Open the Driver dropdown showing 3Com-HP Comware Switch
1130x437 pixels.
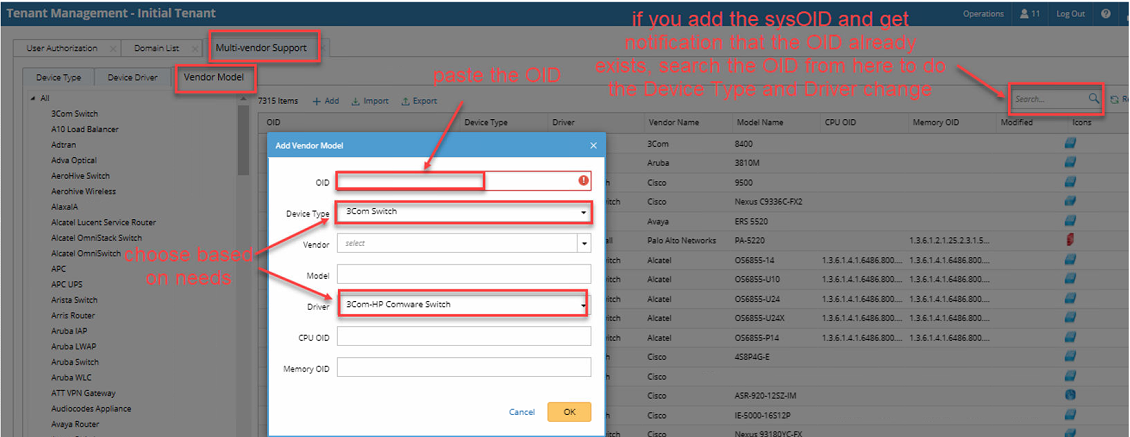463,305
